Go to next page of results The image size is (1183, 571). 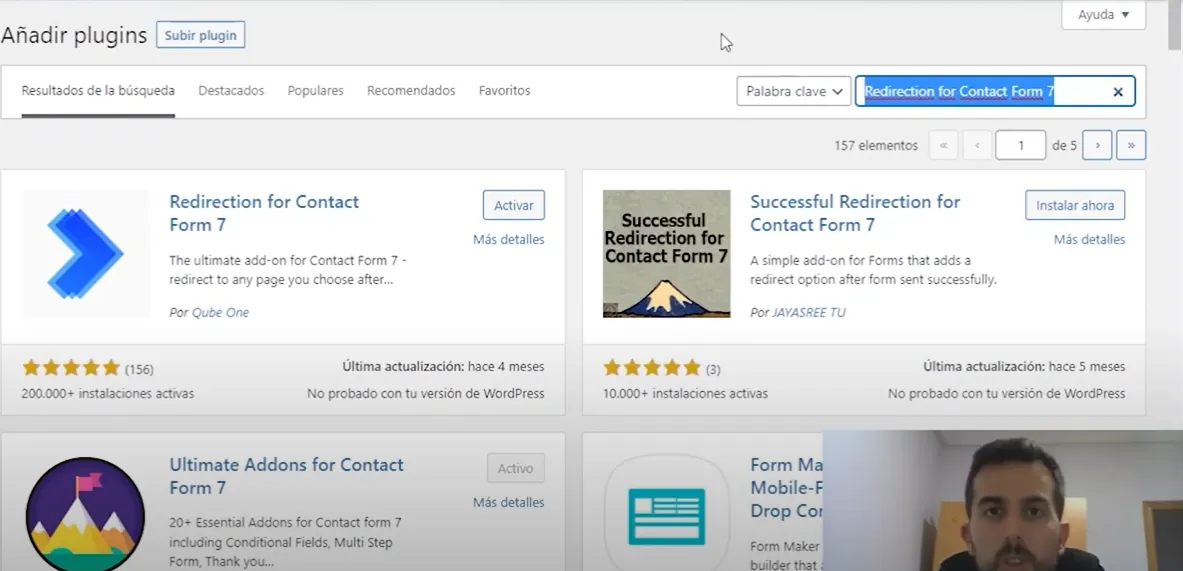(x=1097, y=145)
